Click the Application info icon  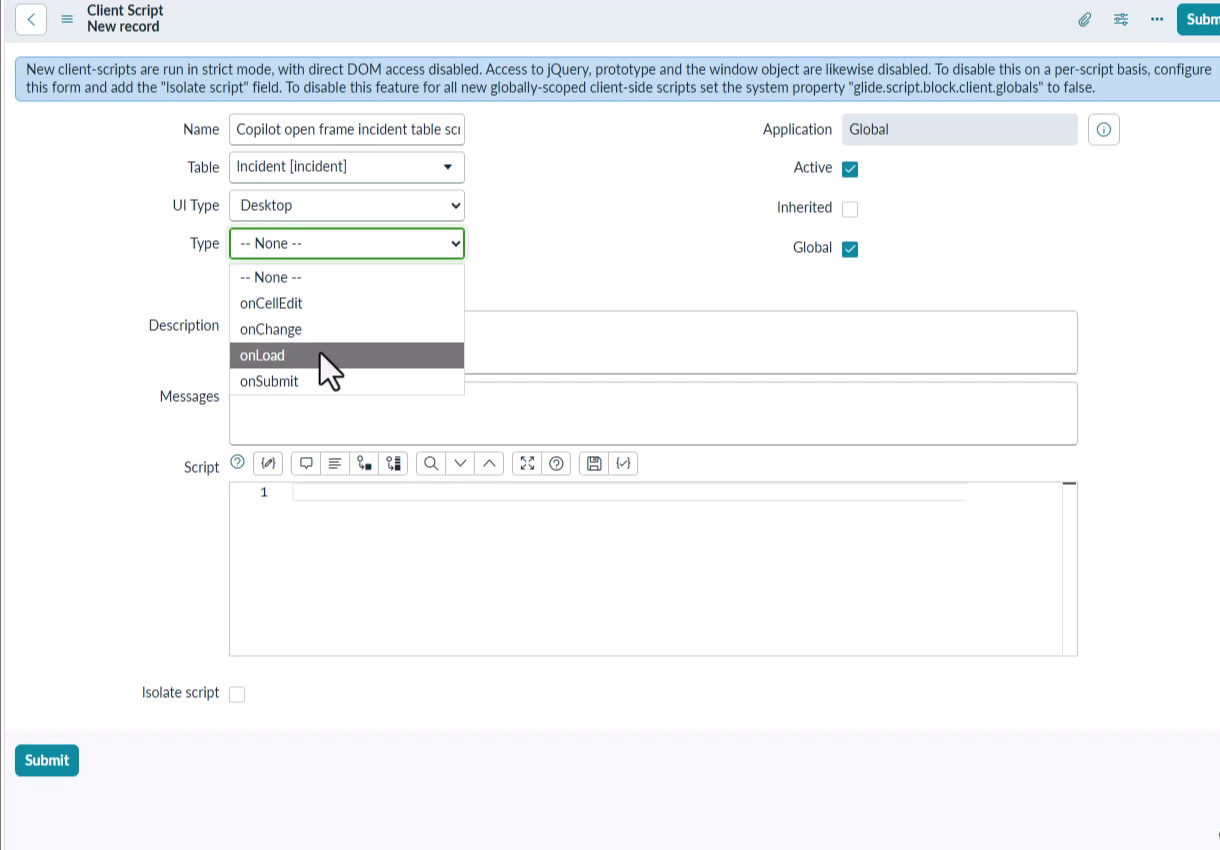point(1104,130)
